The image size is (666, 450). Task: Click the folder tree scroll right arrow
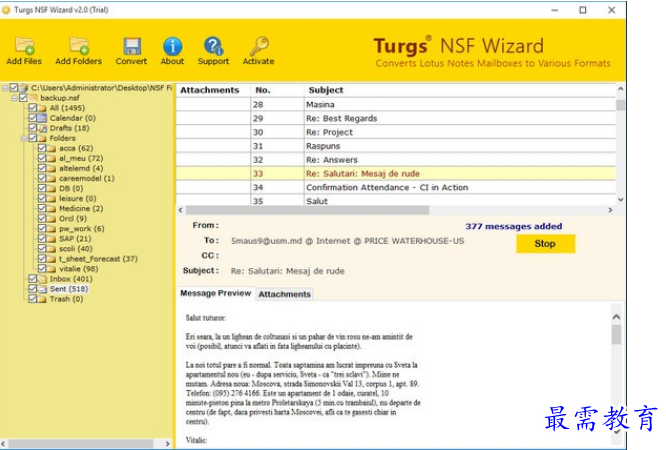point(167,444)
